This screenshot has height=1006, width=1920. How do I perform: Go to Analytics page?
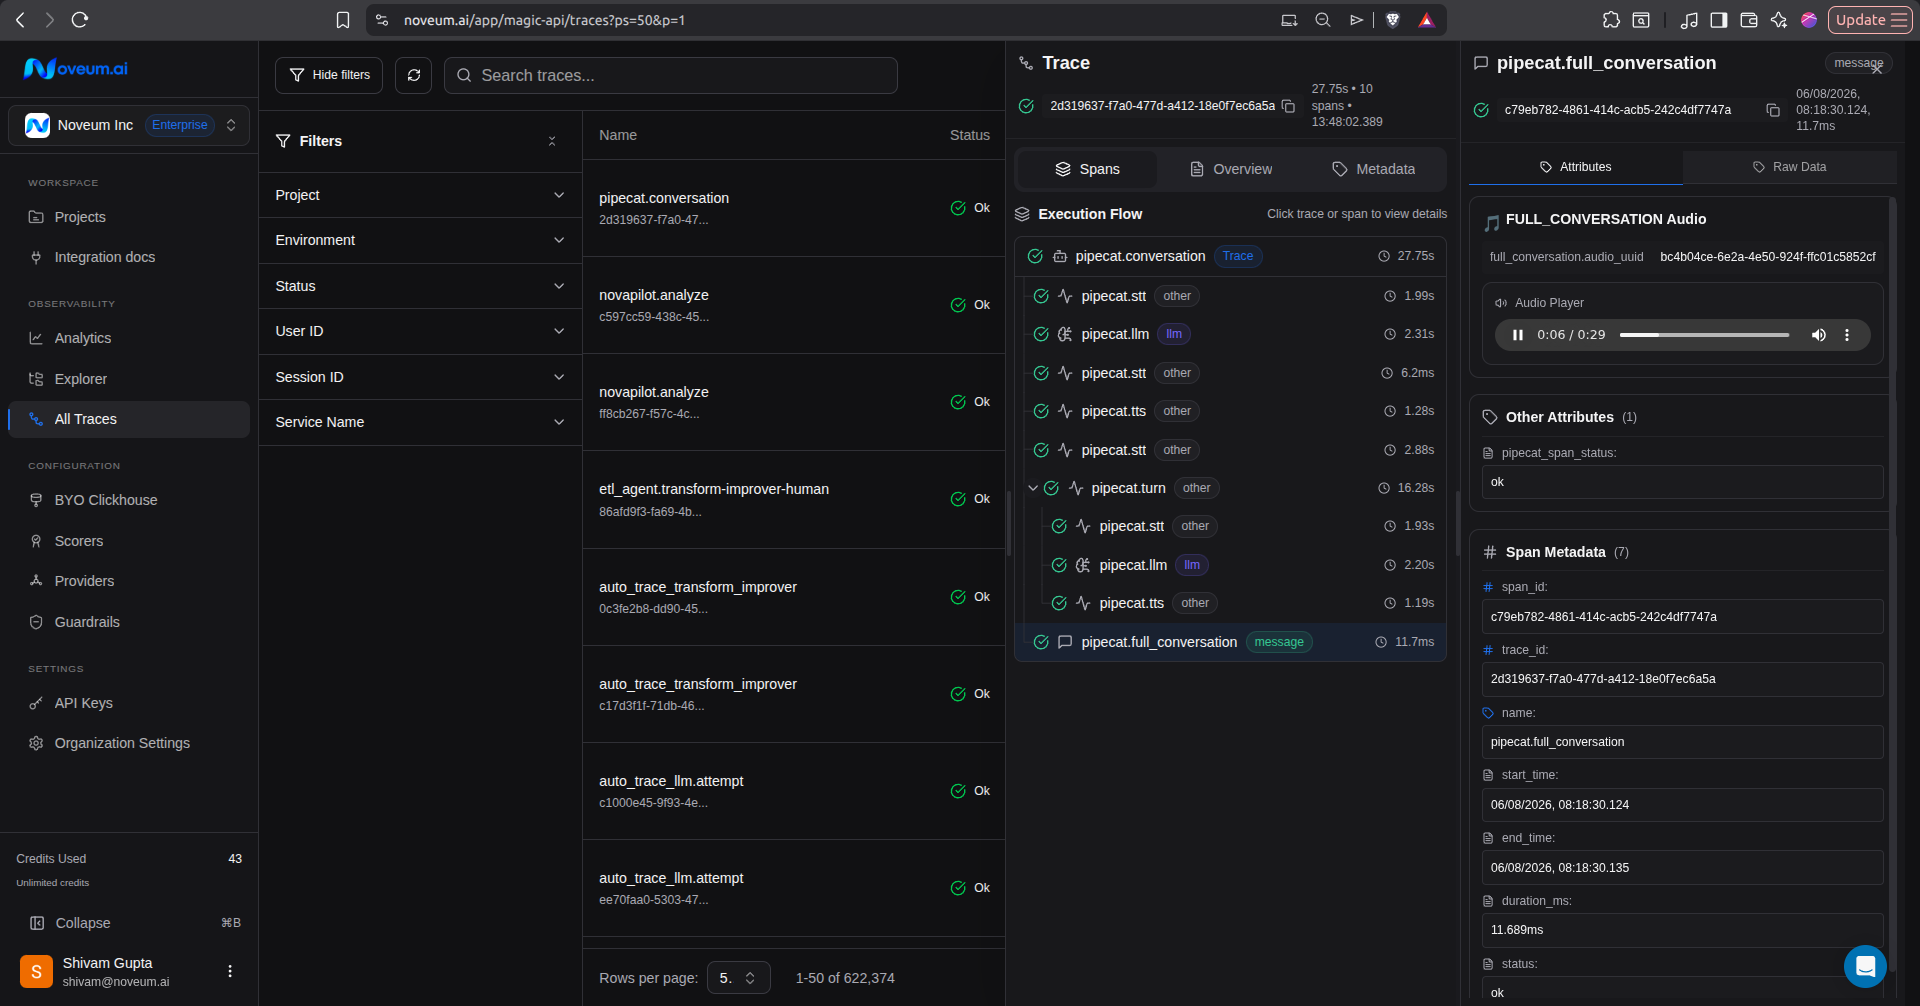tap(128, 338)
